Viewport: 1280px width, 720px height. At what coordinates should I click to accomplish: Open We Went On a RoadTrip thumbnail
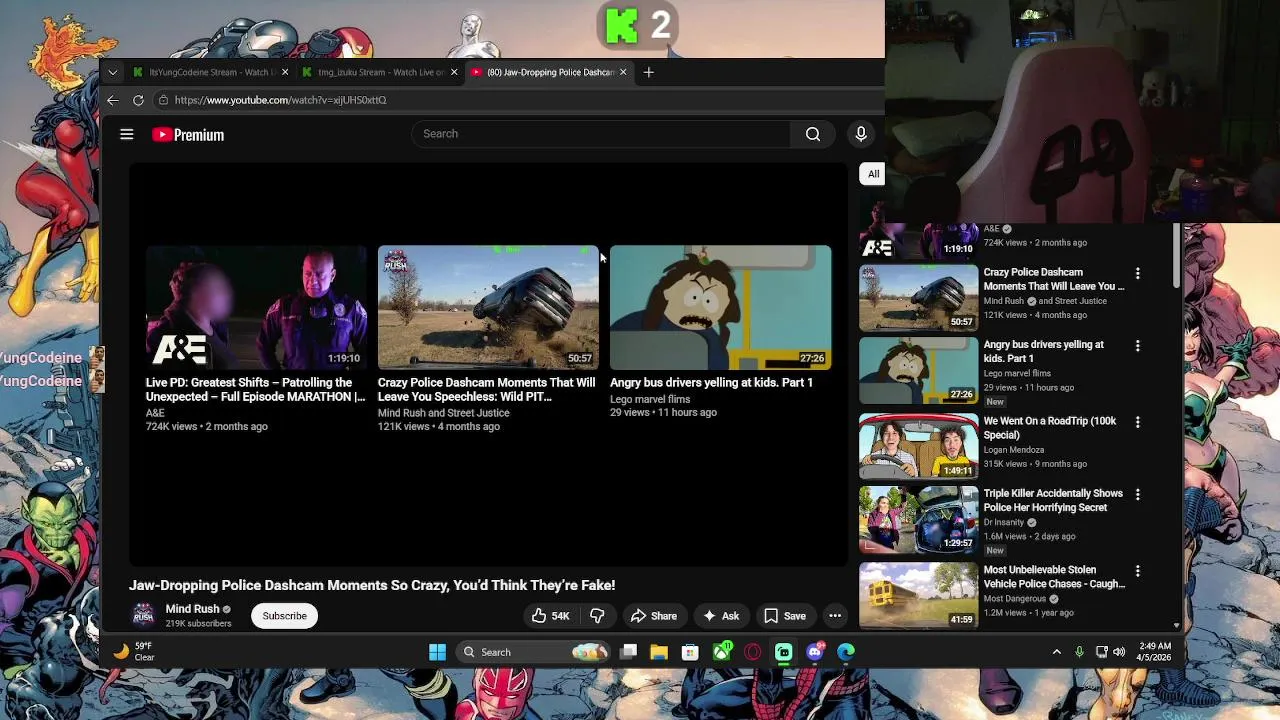tap(919, 446)
